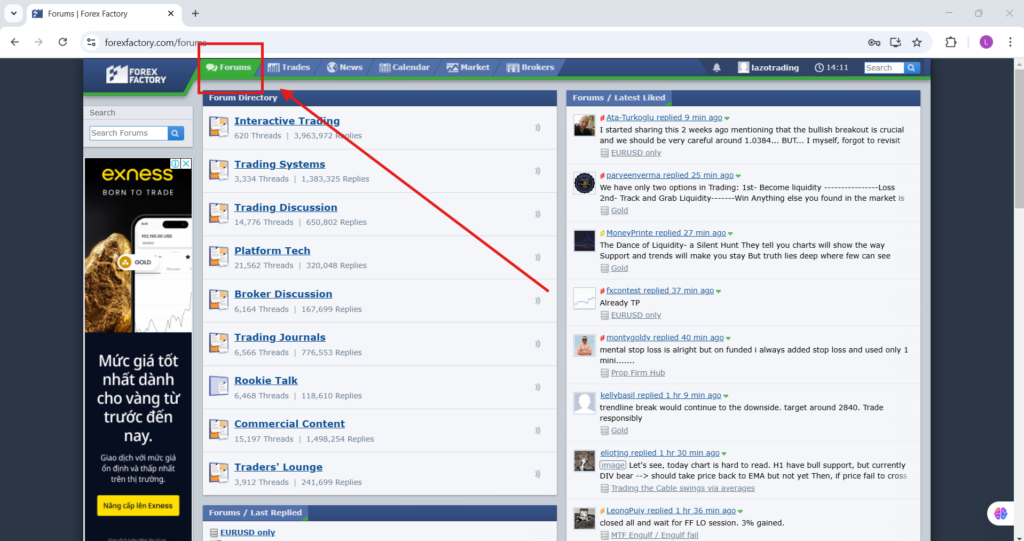Open the image tag in eliotjng post
The width and height of the screenshot is (1024, 541).
tap(613, 465)
